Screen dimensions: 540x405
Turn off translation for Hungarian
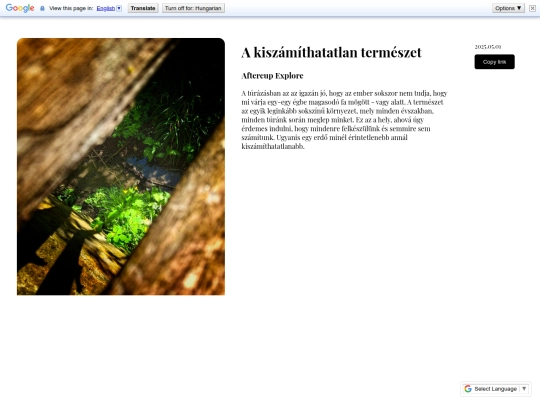click(193, 8)
